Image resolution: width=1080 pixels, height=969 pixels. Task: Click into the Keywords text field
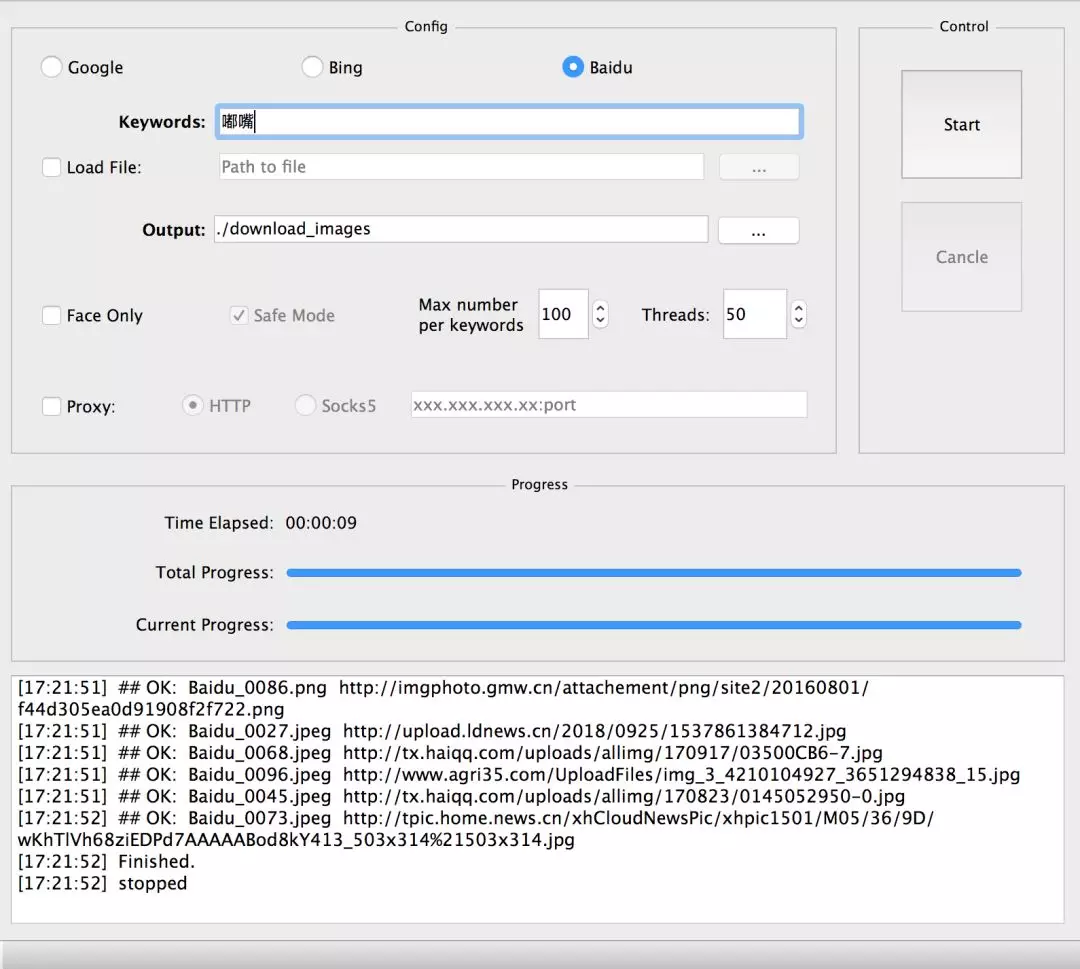tap(509, 122)
